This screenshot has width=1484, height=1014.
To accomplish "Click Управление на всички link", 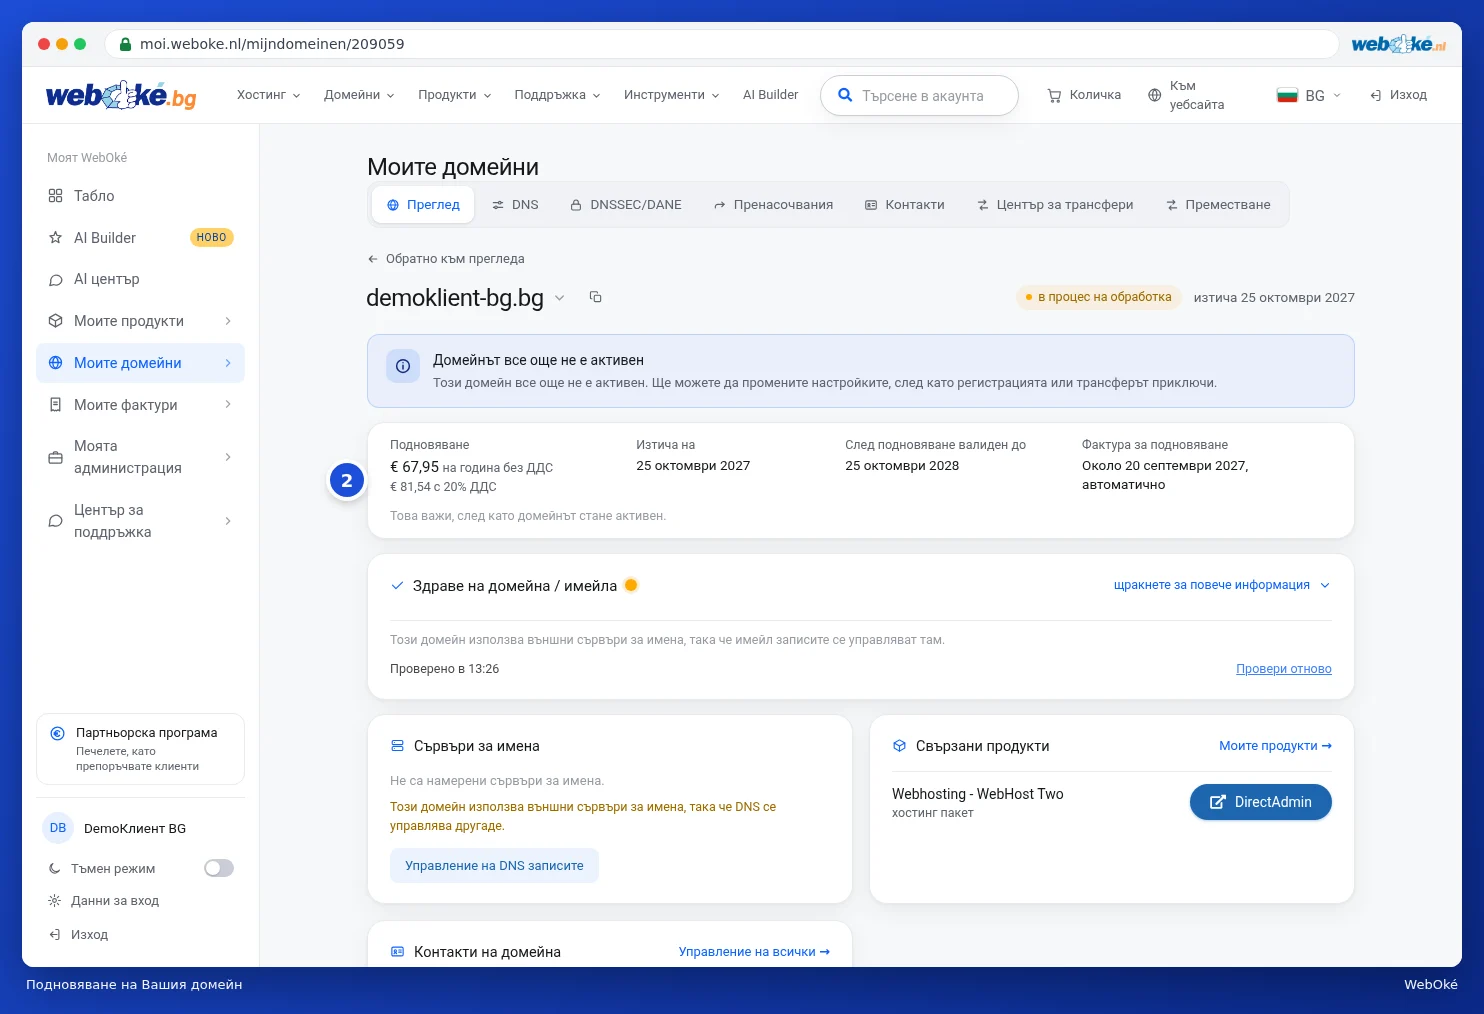I will point(754,952).
